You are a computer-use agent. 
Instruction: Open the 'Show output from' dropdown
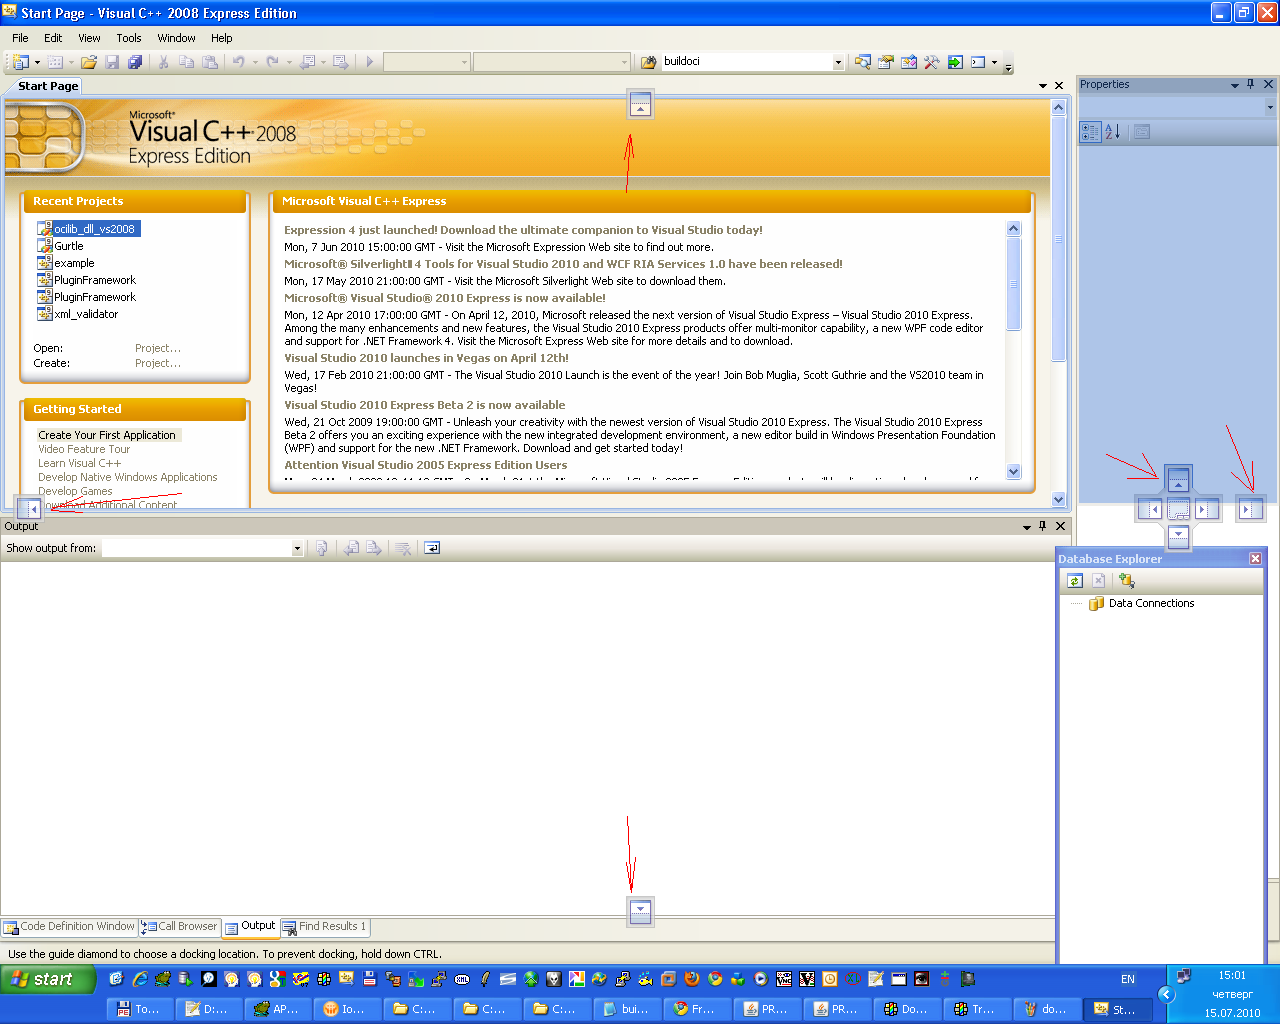point(297,548)
